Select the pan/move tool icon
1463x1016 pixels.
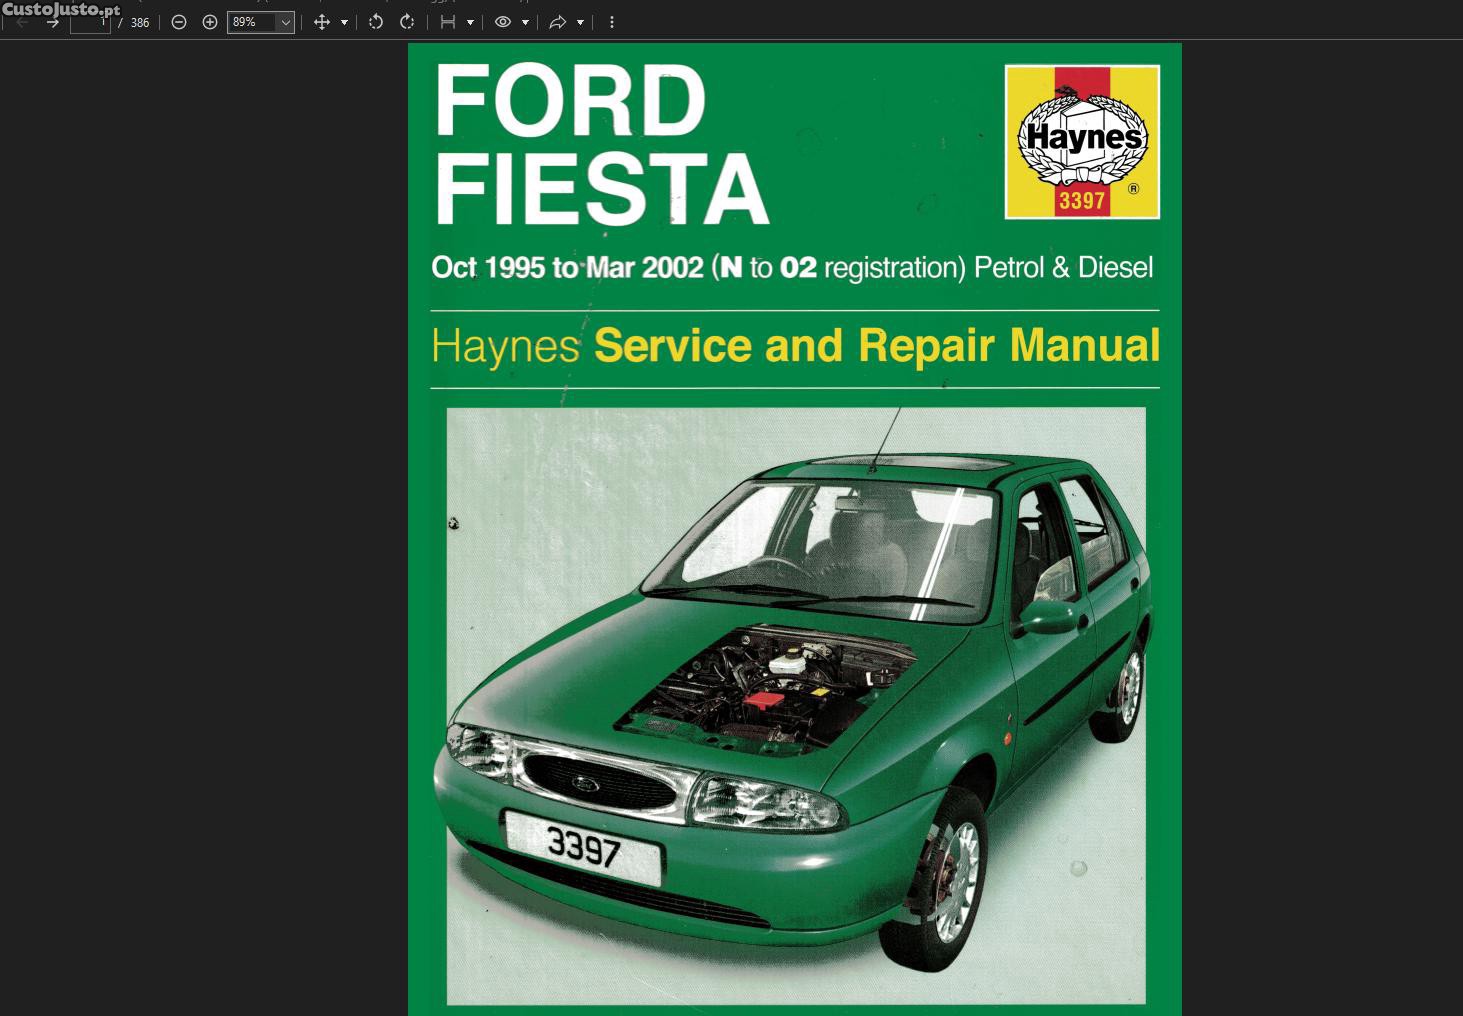[322, 22]
